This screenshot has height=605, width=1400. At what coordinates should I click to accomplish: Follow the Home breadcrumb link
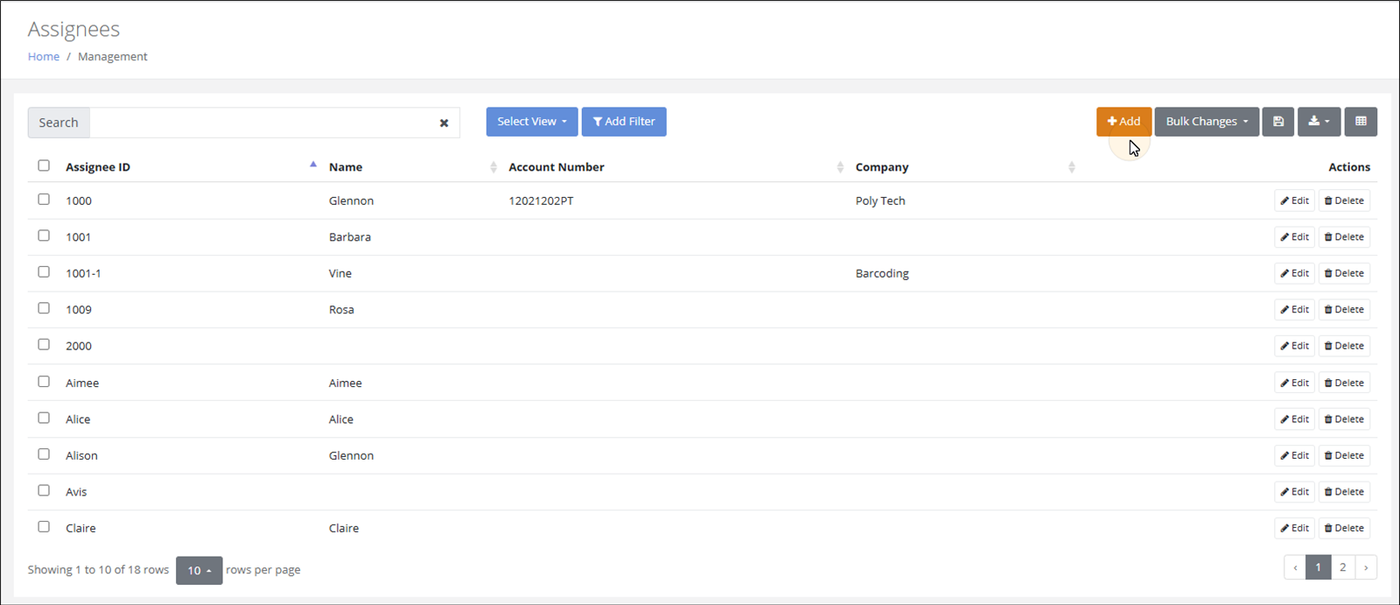[44, 57]
